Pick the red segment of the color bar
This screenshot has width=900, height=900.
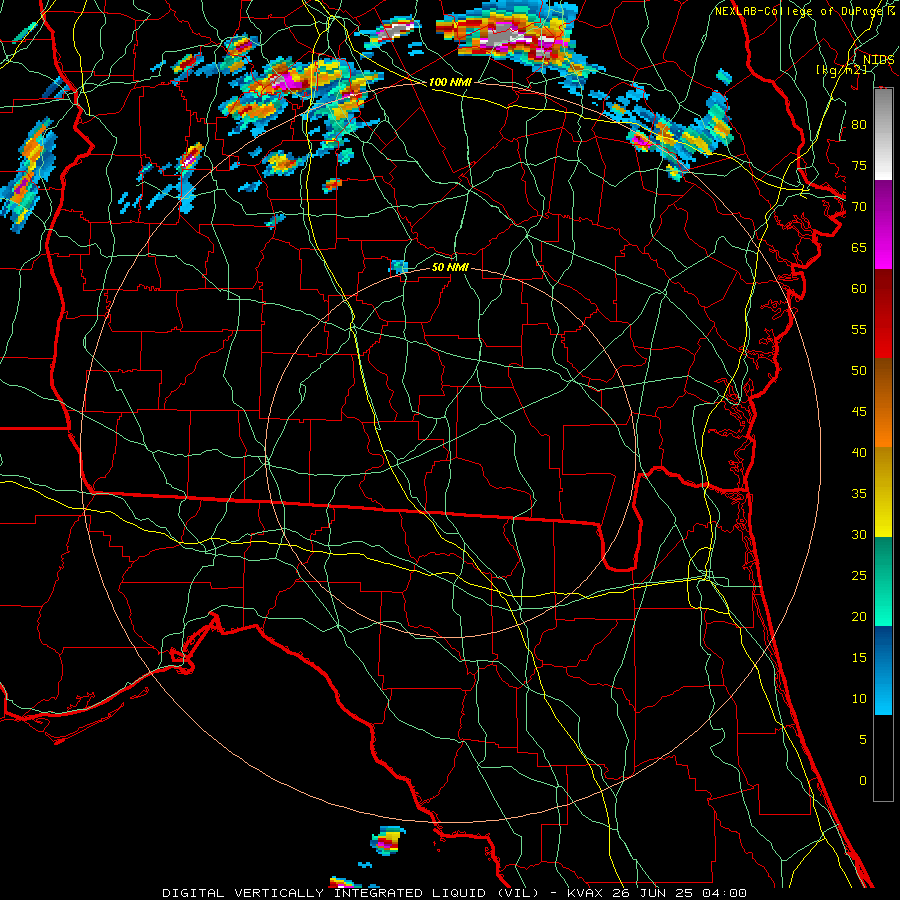coord(883,314)
